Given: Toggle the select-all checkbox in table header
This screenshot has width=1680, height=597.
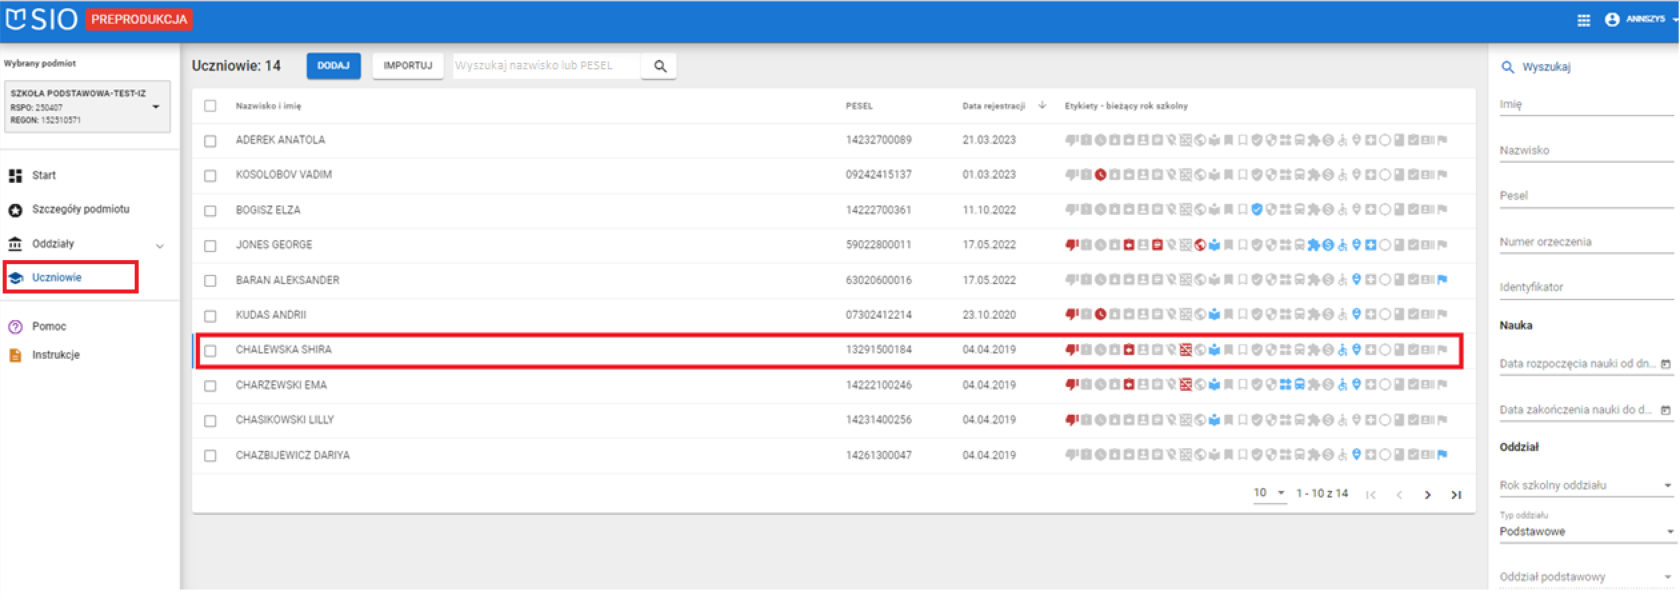Looking at the screenshot, I should (210, 106).
